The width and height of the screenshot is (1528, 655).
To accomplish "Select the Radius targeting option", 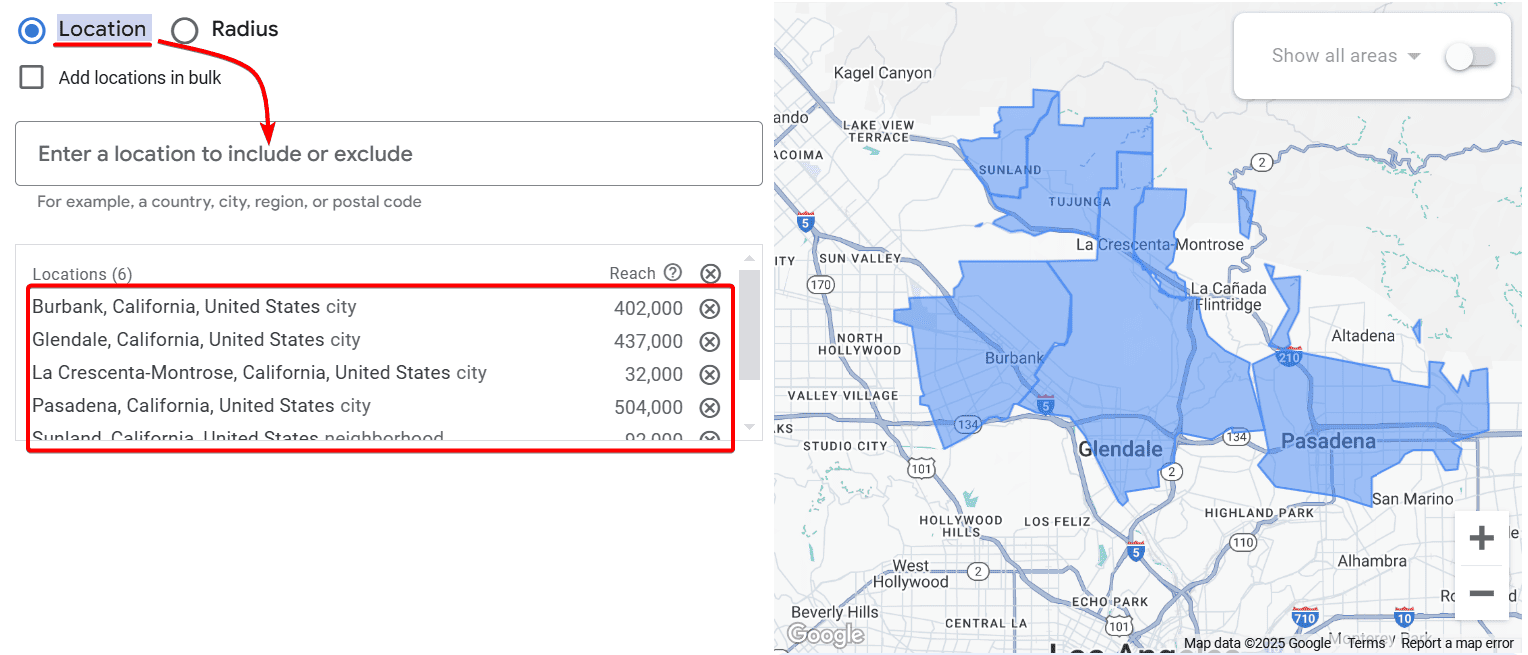I will (183, 30).
